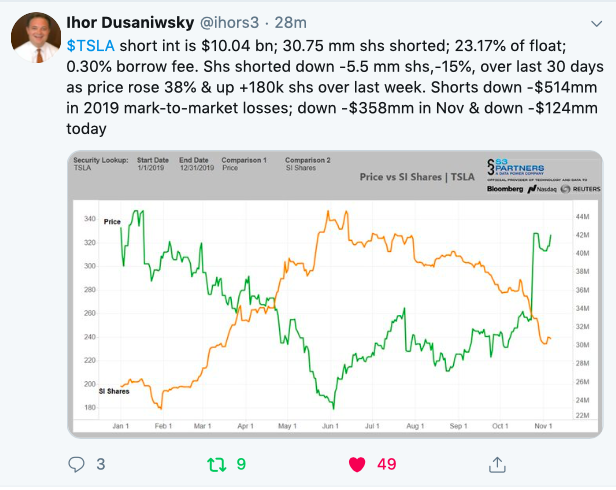View the 3 replies count

coord(100,464)
